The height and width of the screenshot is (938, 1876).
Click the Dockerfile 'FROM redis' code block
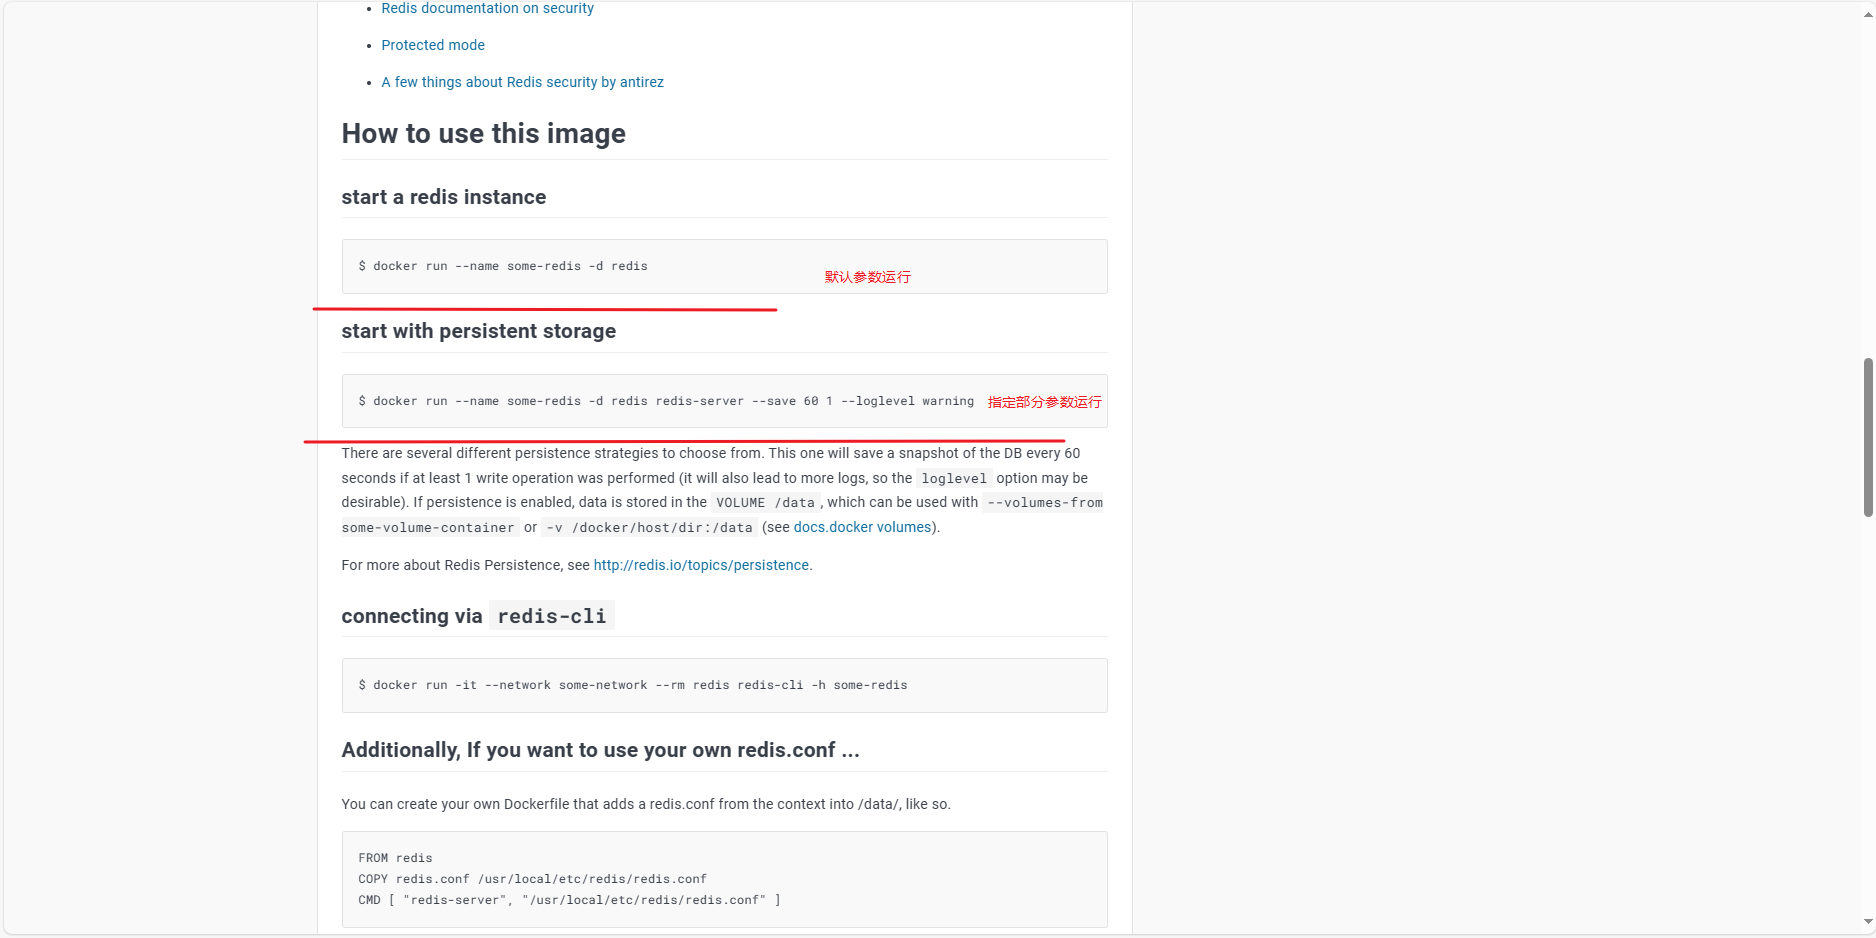pyautogui.click(x=569, y=879)
